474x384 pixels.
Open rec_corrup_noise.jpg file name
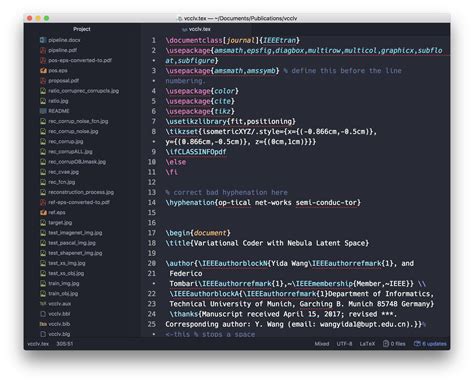(x=73, y=131)
